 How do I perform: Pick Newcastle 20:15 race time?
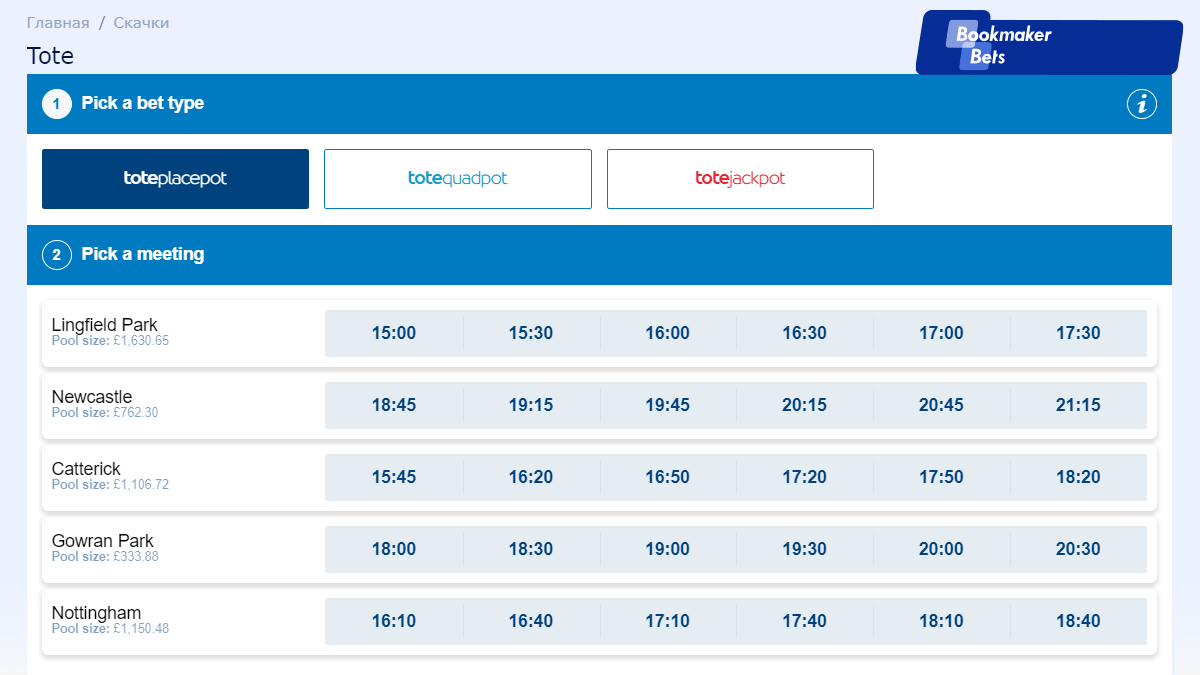[804, 405]
